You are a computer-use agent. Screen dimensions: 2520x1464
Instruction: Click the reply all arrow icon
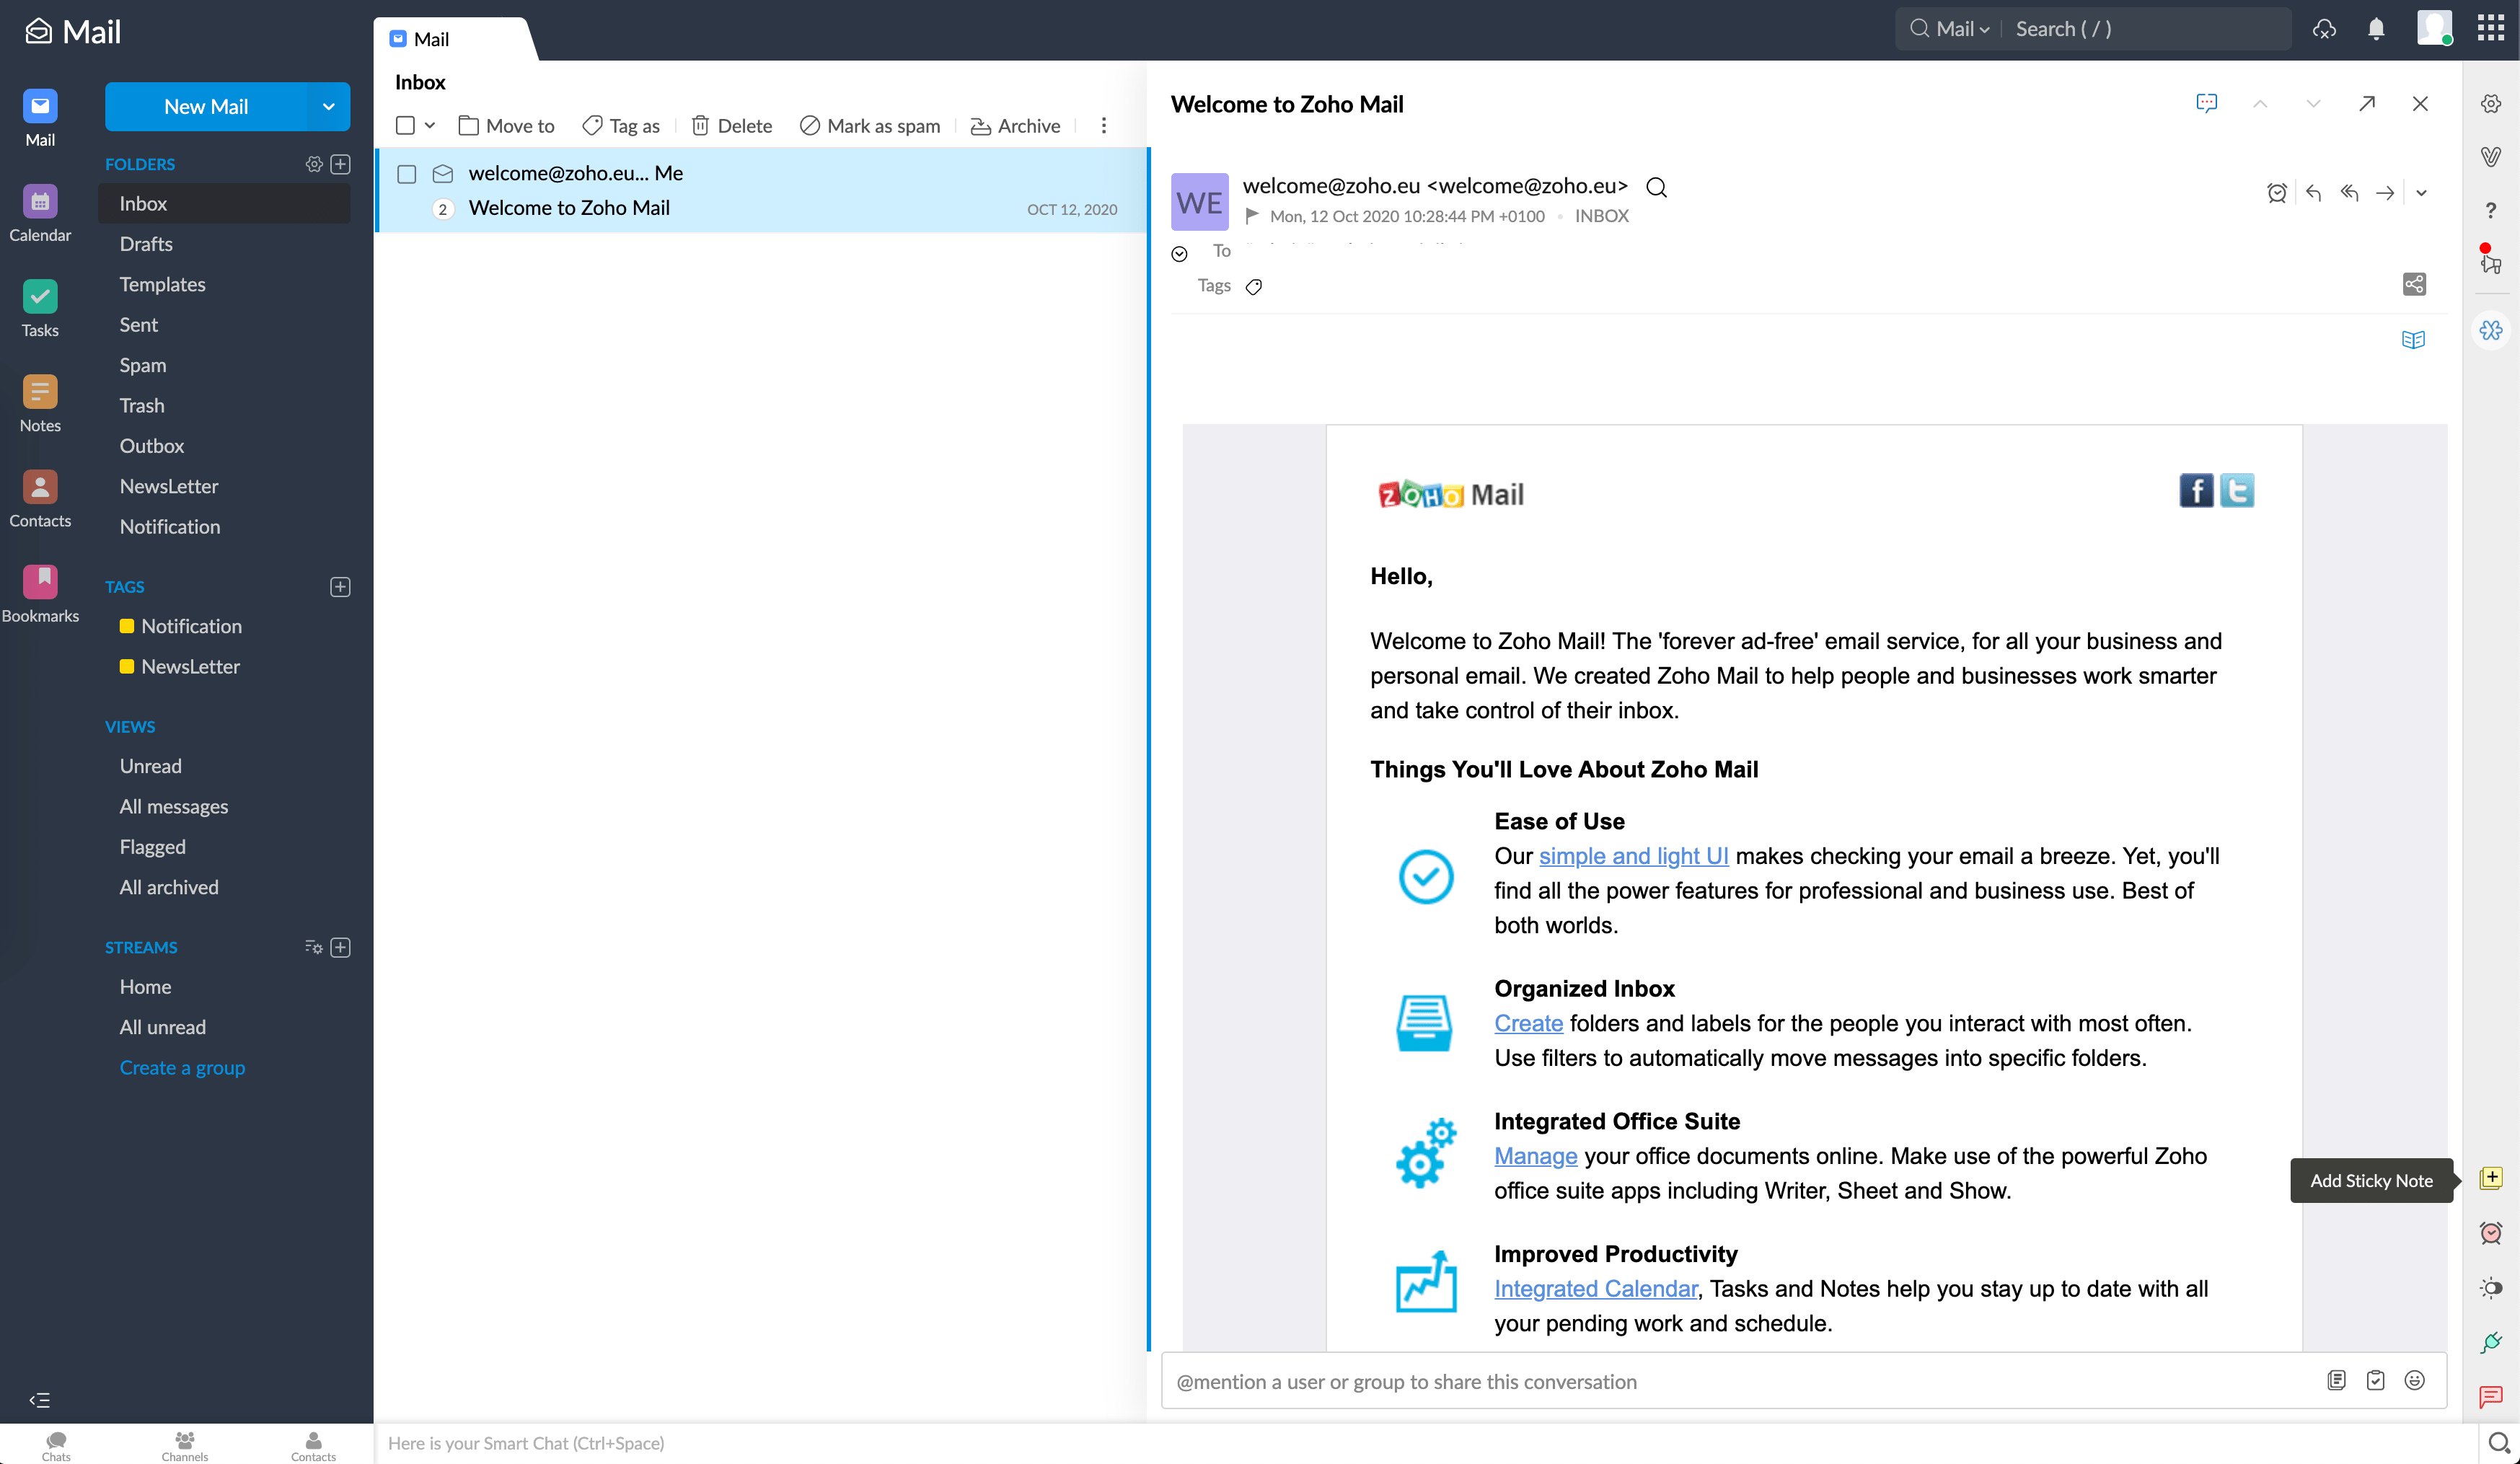click(x=2349, y=193)
